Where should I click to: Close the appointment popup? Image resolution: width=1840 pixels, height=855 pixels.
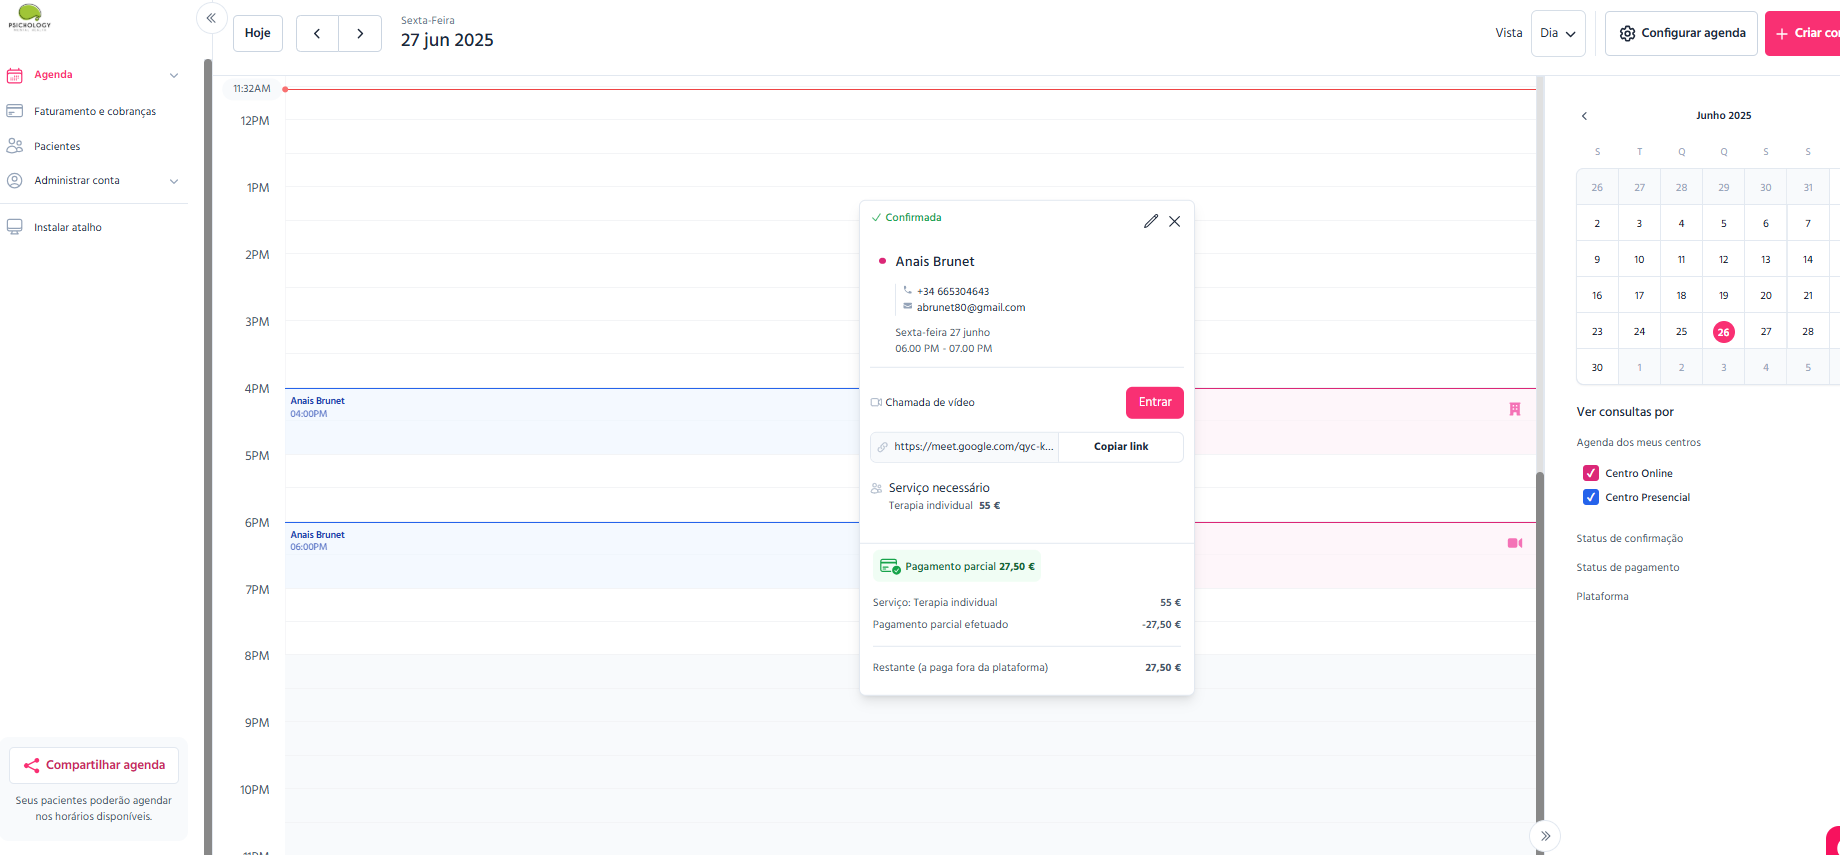(x=1175, y=221)
